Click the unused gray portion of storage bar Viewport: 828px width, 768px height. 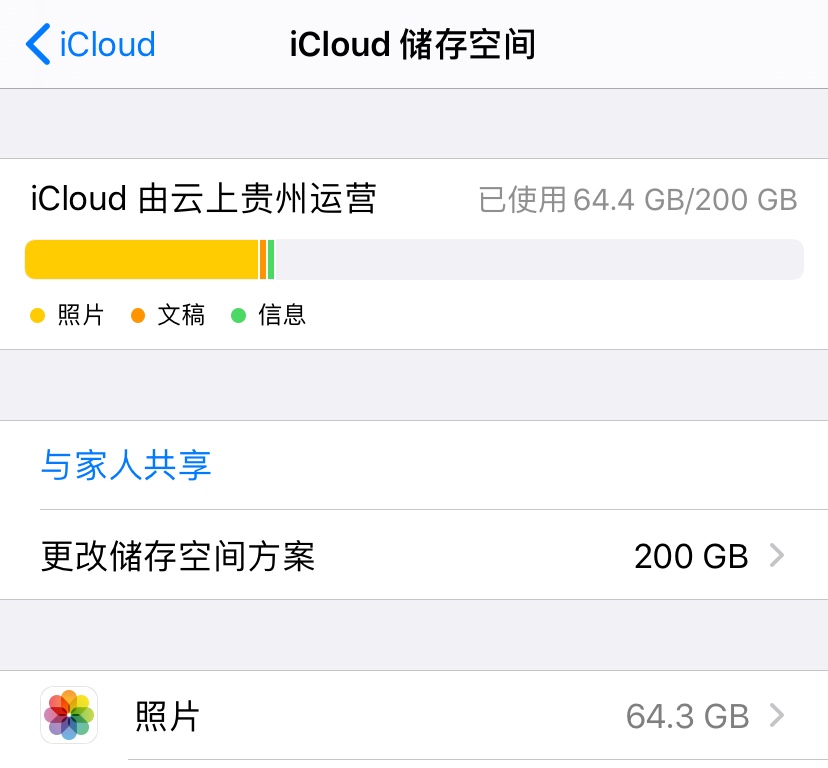(538, 260)
